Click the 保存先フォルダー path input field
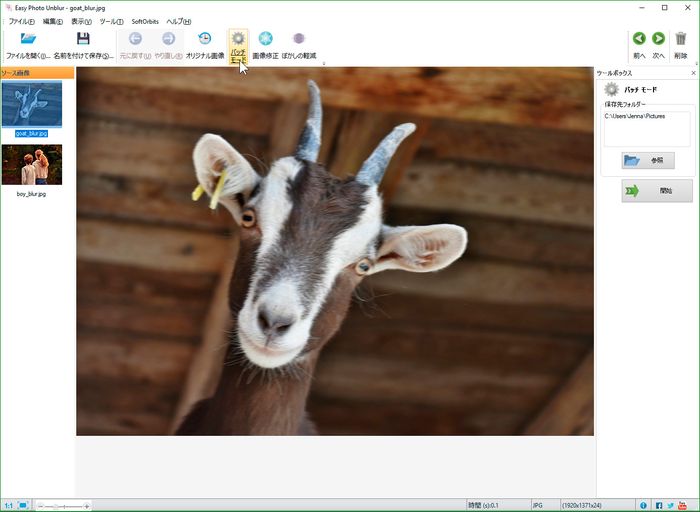 (x=647, y=129)
